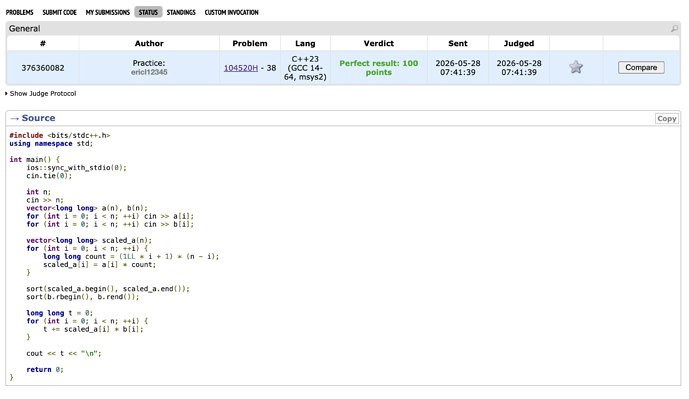Click the long long count = (1LL * i + 1) line
This screenshot has height=399, width=689.
point(131,257)
